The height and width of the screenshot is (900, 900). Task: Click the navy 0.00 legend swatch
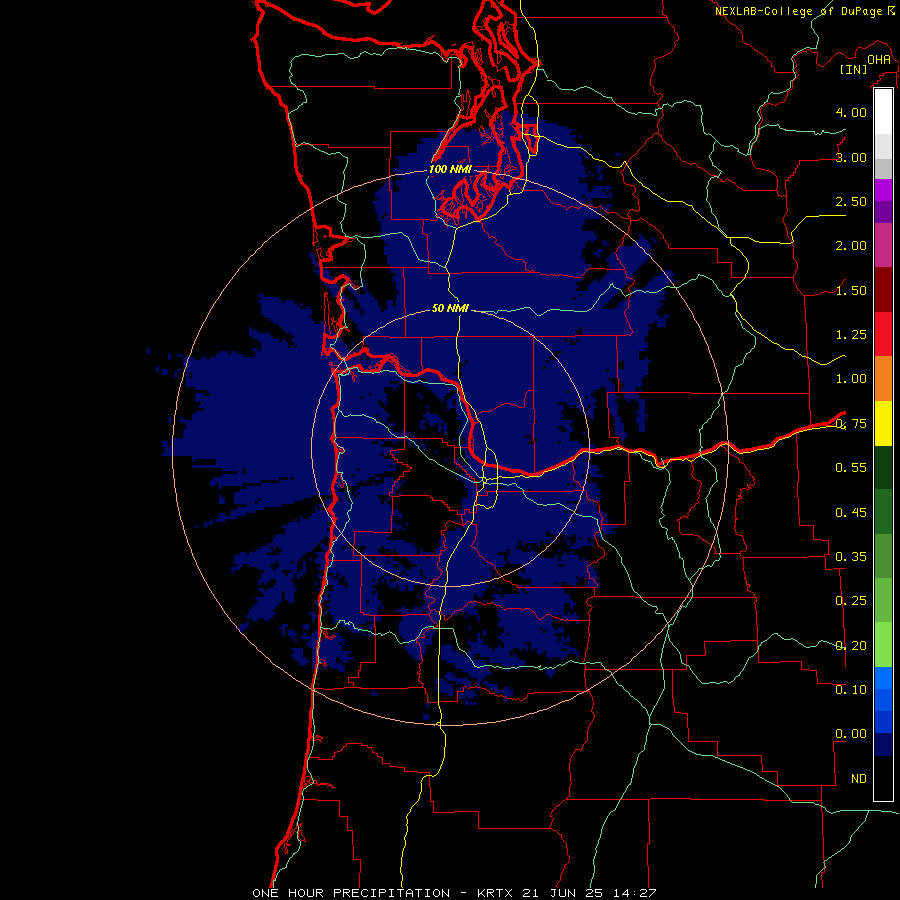(x=883, y=745)
